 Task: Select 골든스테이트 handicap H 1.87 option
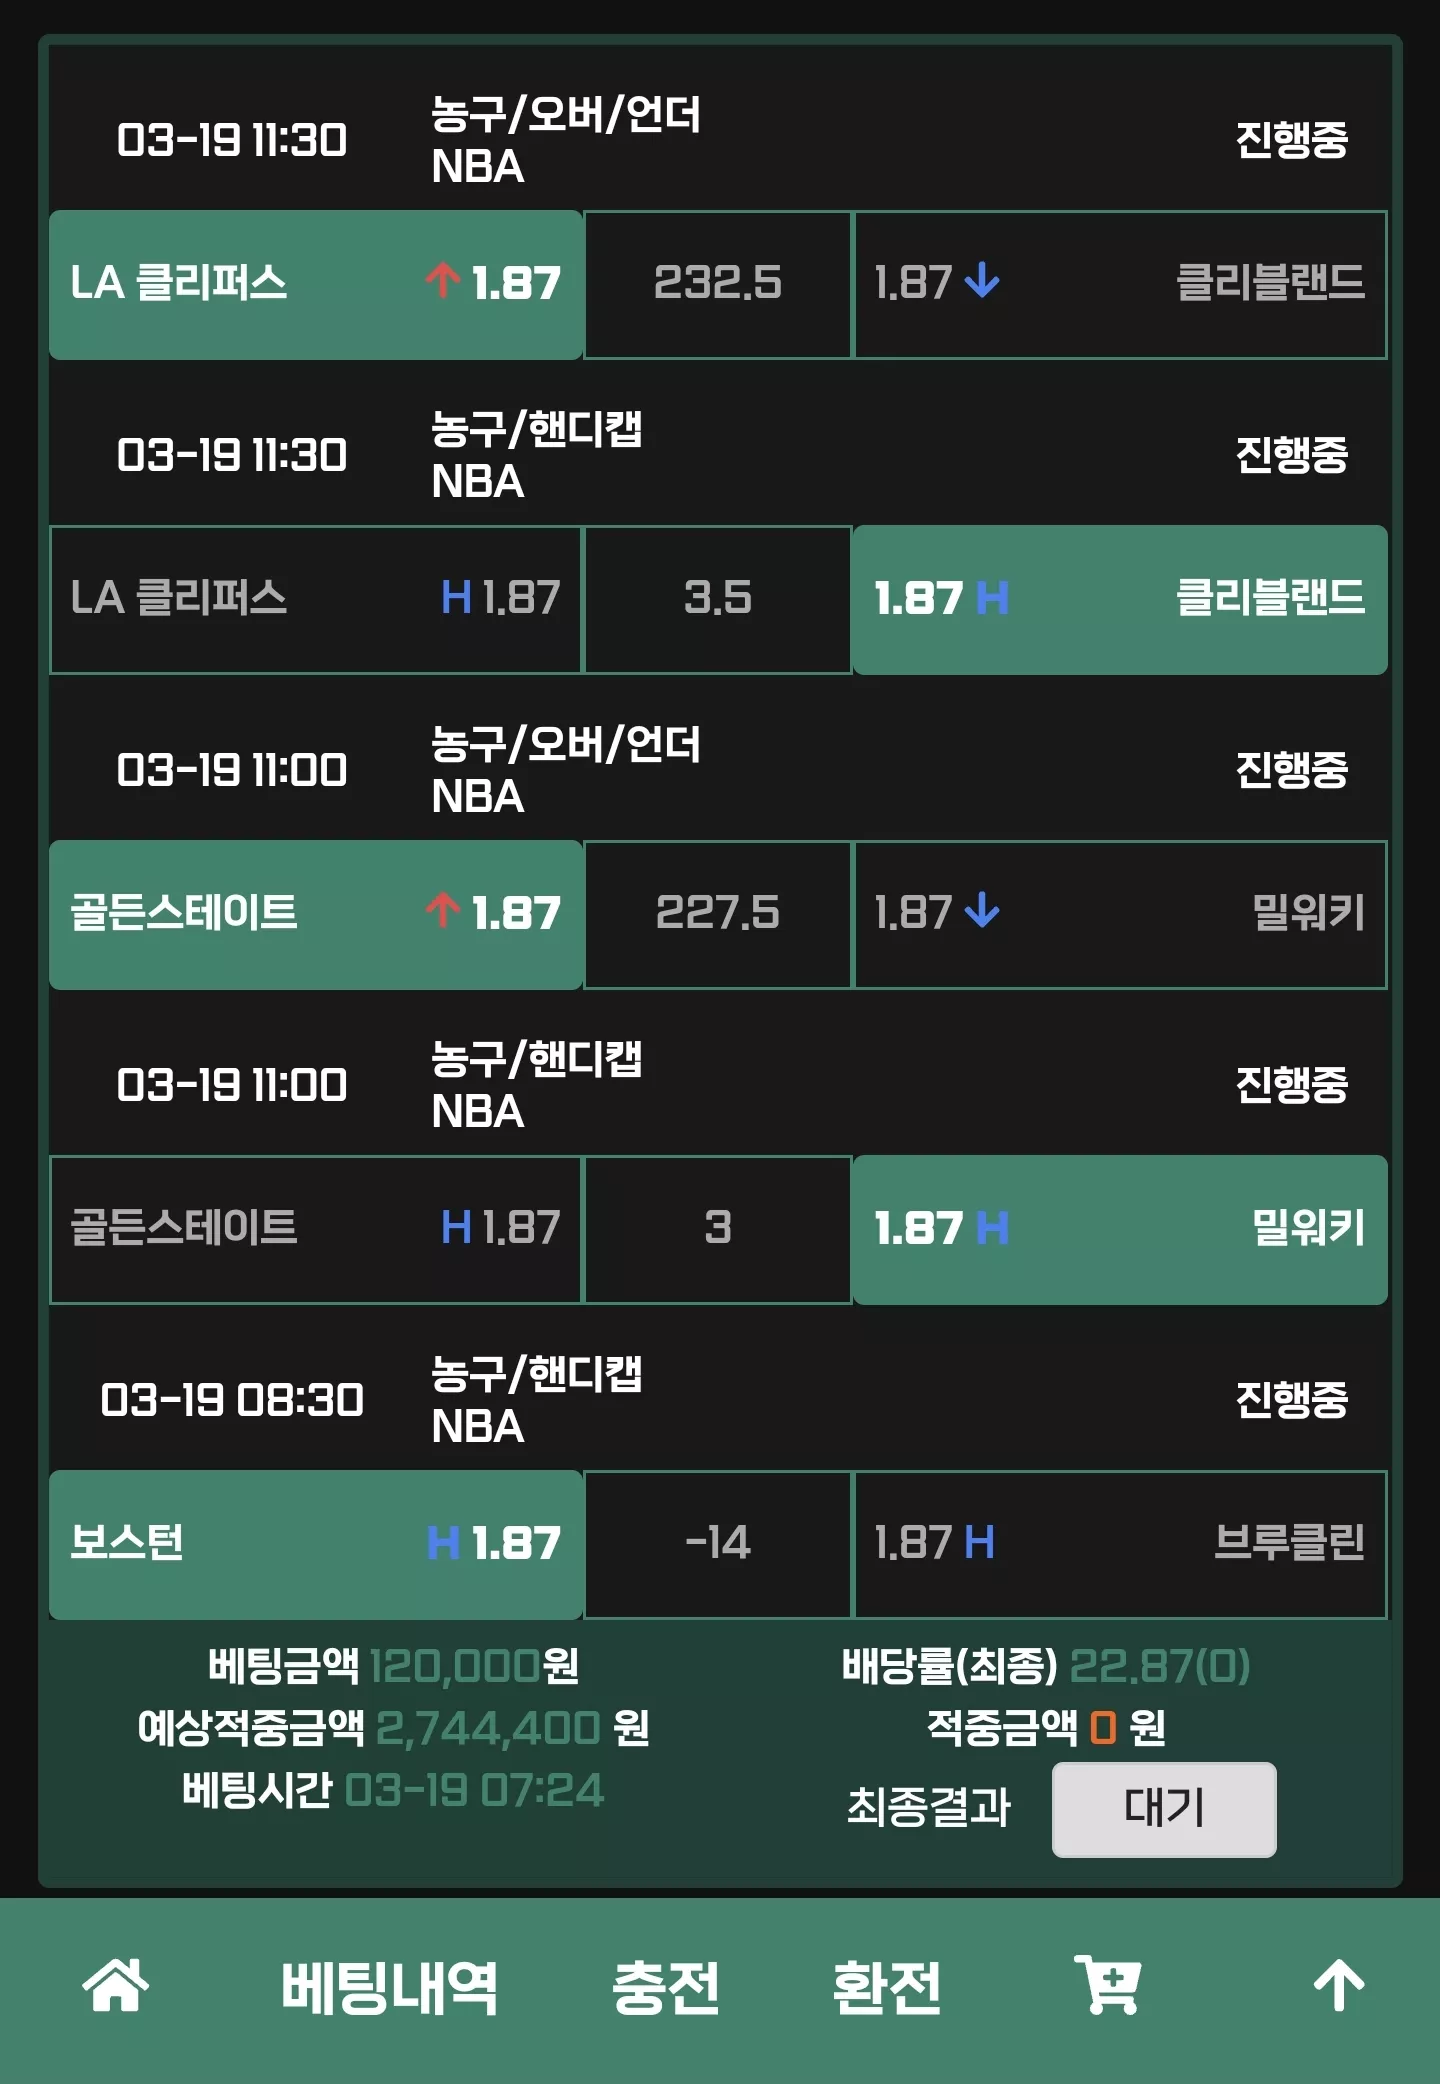pos(316,1230)
